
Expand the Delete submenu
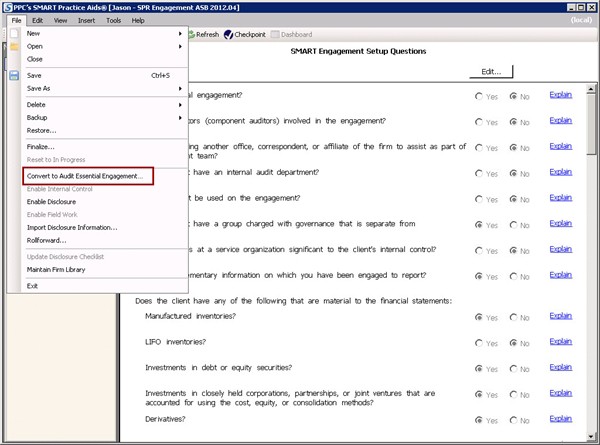pyautogui.click(x=180, y=104)
